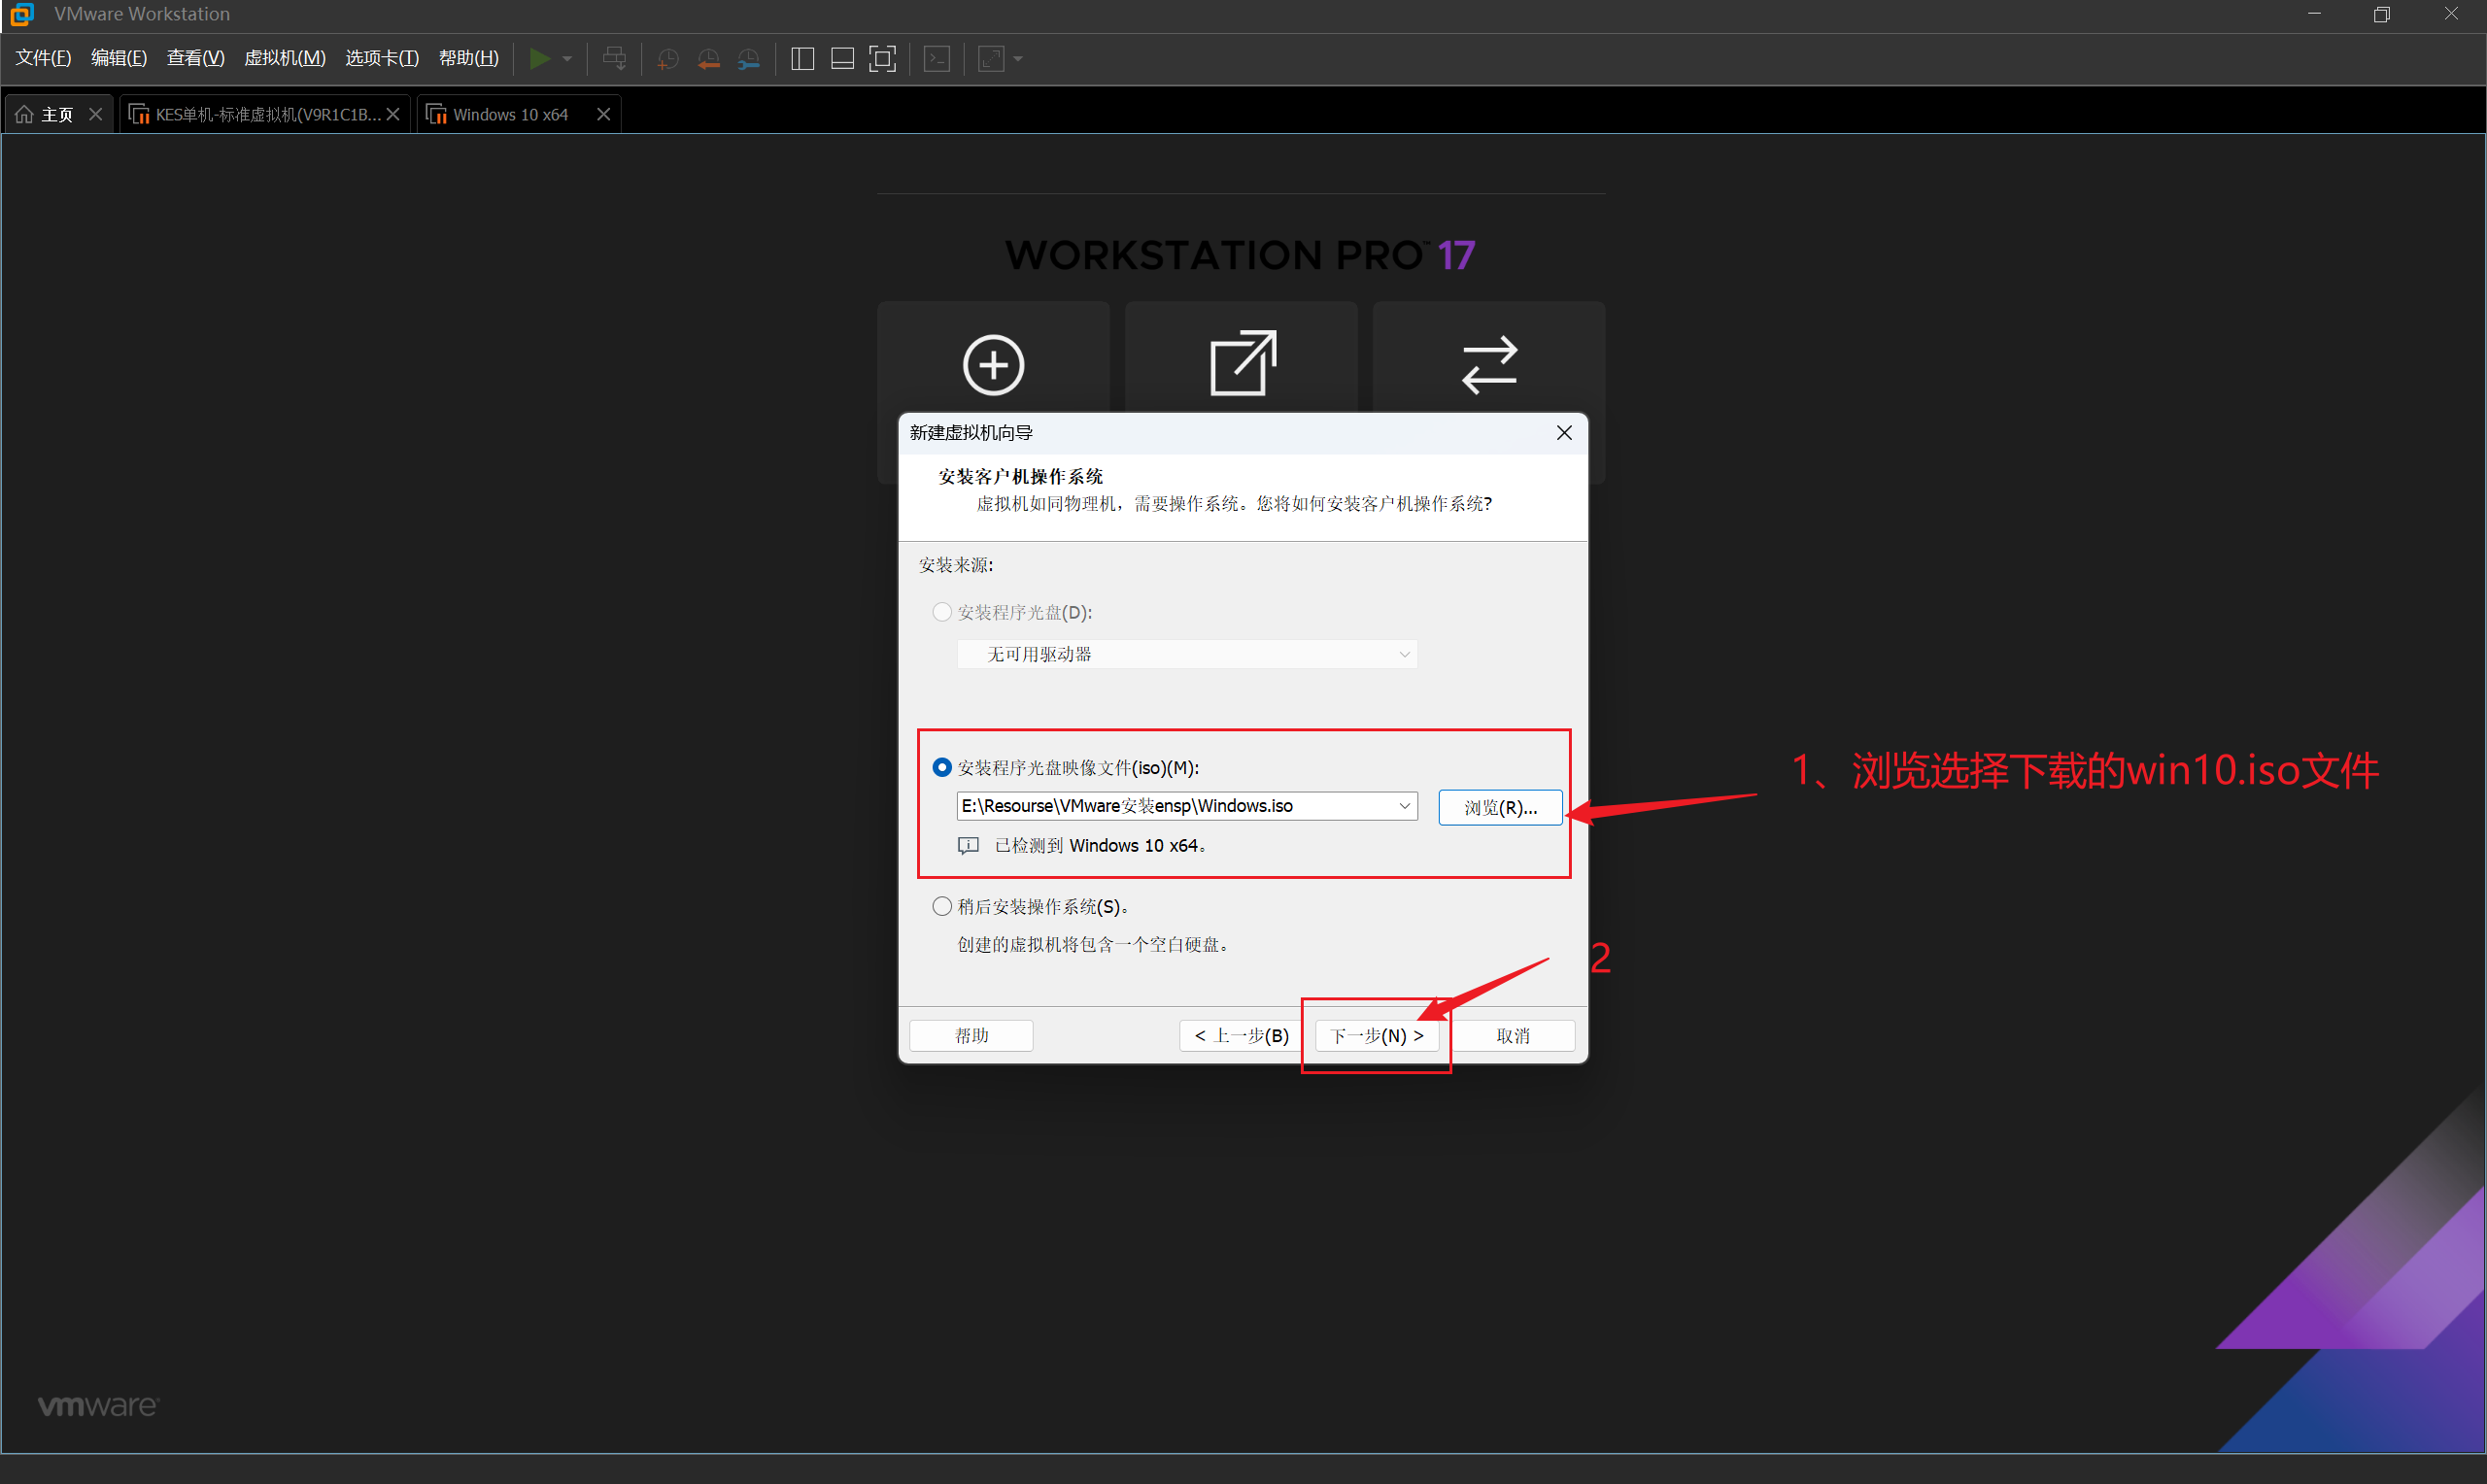Enter full screen mode icon
Screen dimensions: 2487x1484
pyautogui.click(x=882, y=59)
